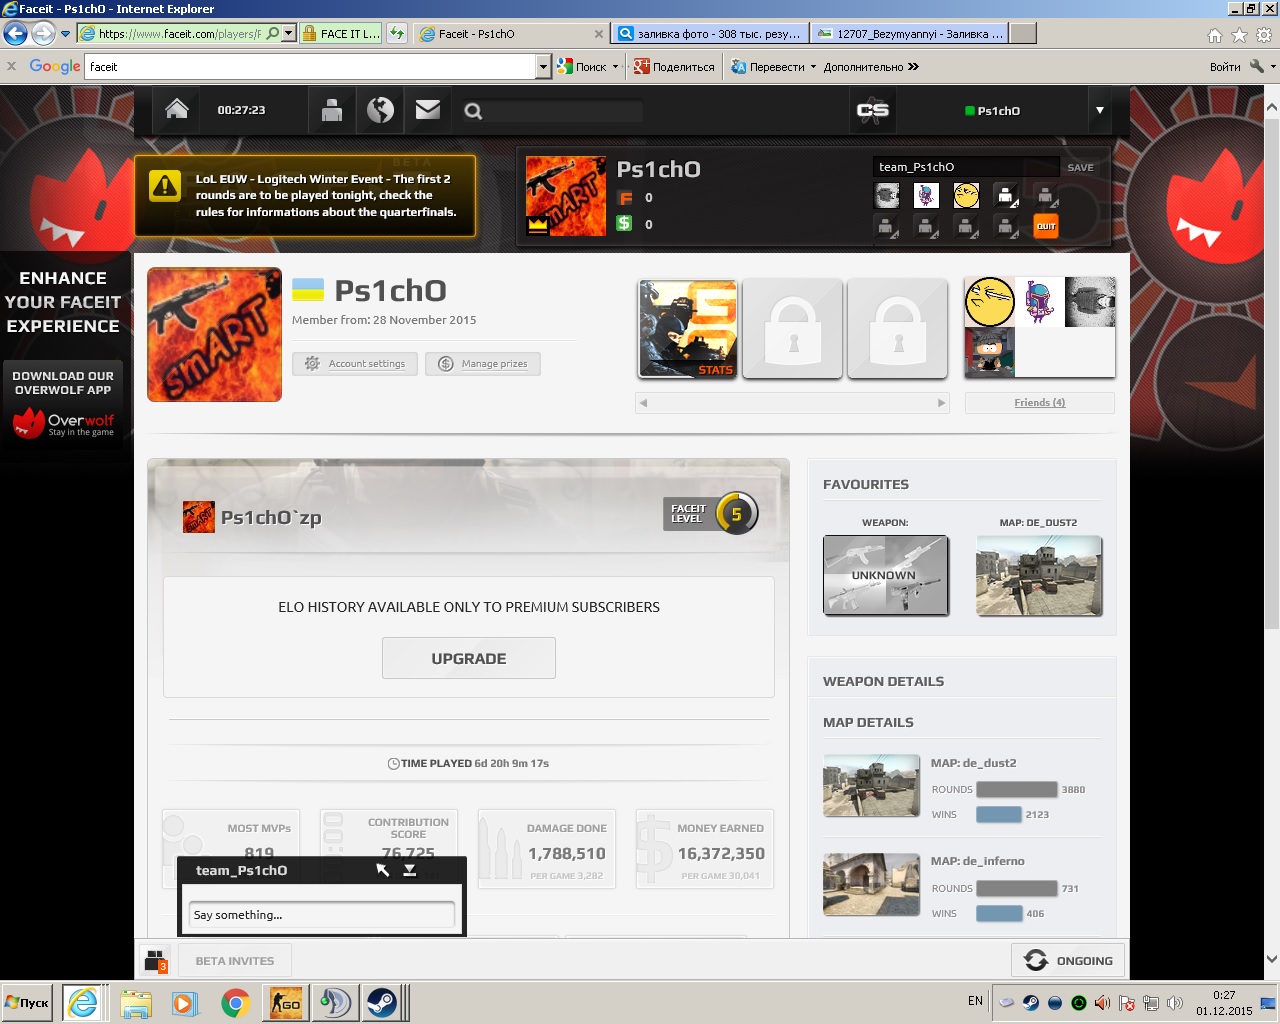
Task: Open the CS:GO STATS game thumbnail
Action: coord(688,329)
